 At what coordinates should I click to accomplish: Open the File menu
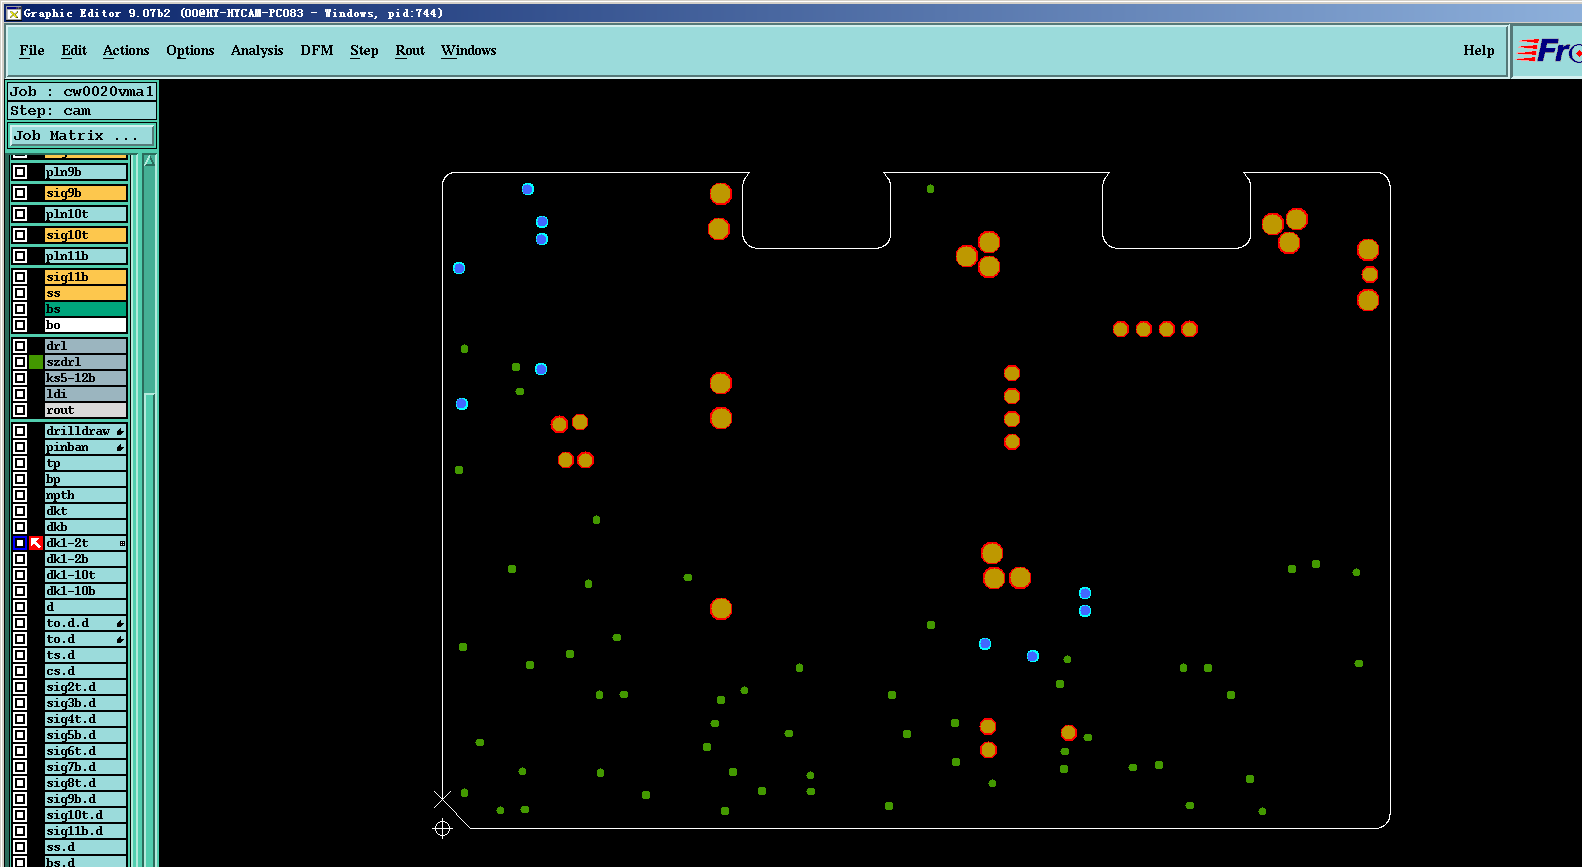coord(32,50)
